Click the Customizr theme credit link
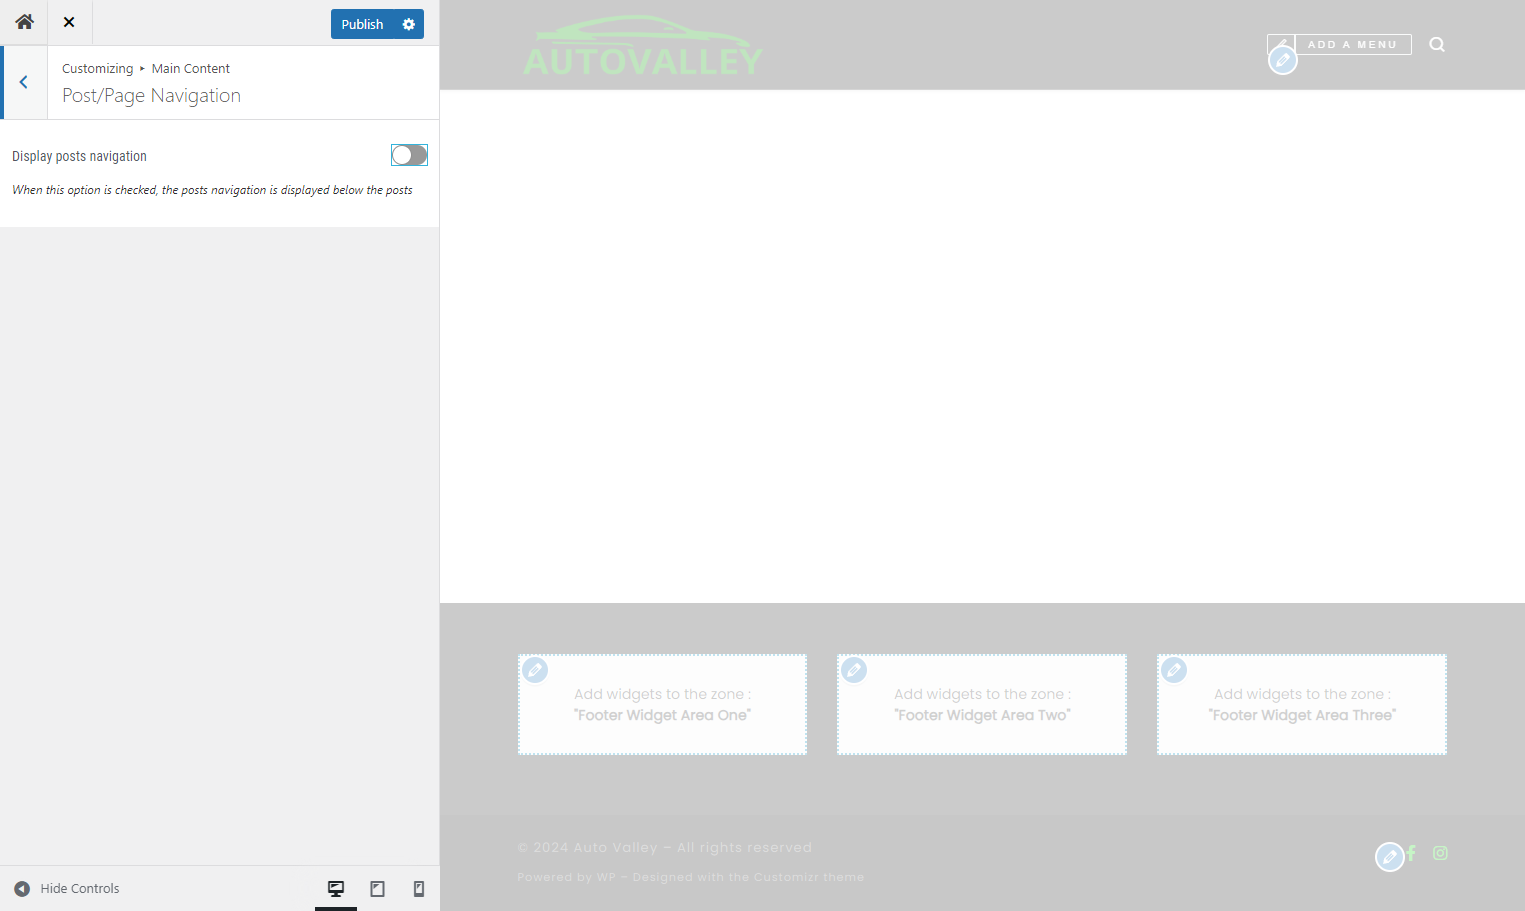 [x=809, y=877]
